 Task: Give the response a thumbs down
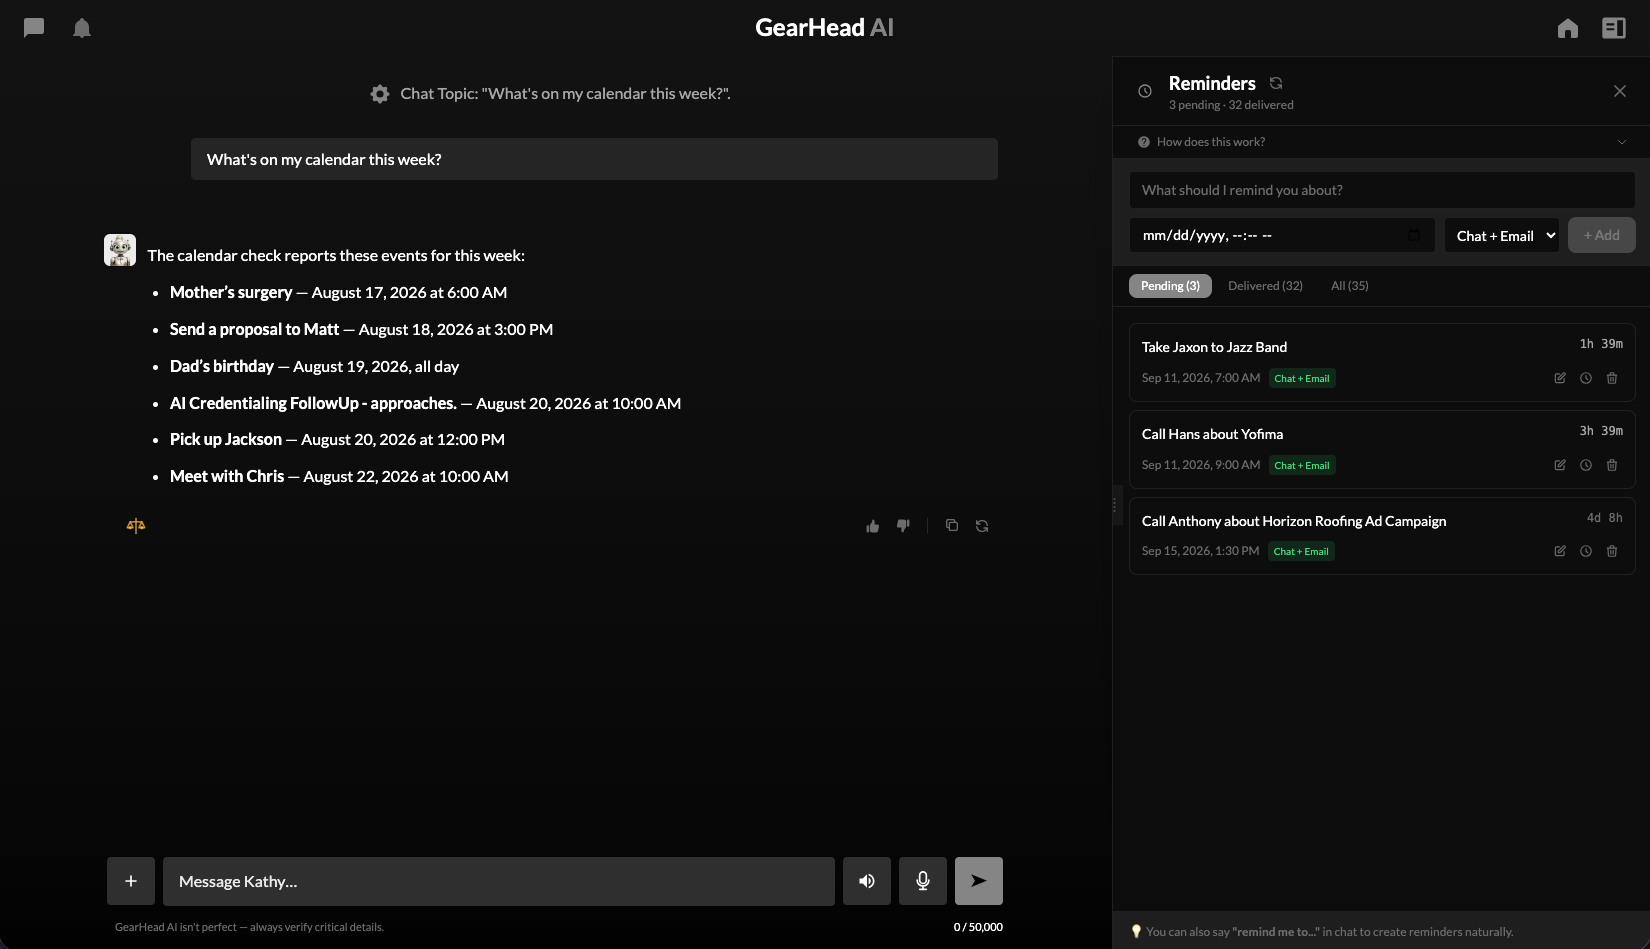point(903,526)
